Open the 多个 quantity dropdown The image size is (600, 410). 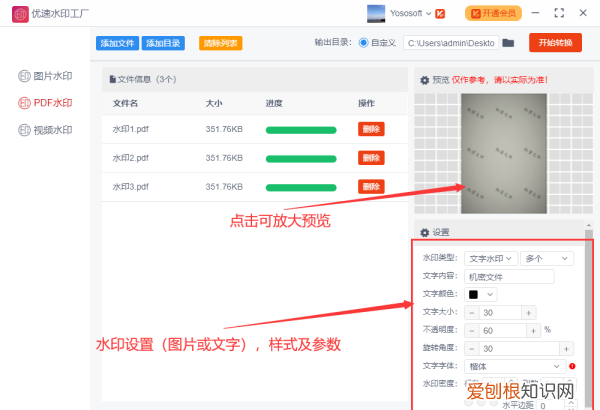click(x=547, y=258)
